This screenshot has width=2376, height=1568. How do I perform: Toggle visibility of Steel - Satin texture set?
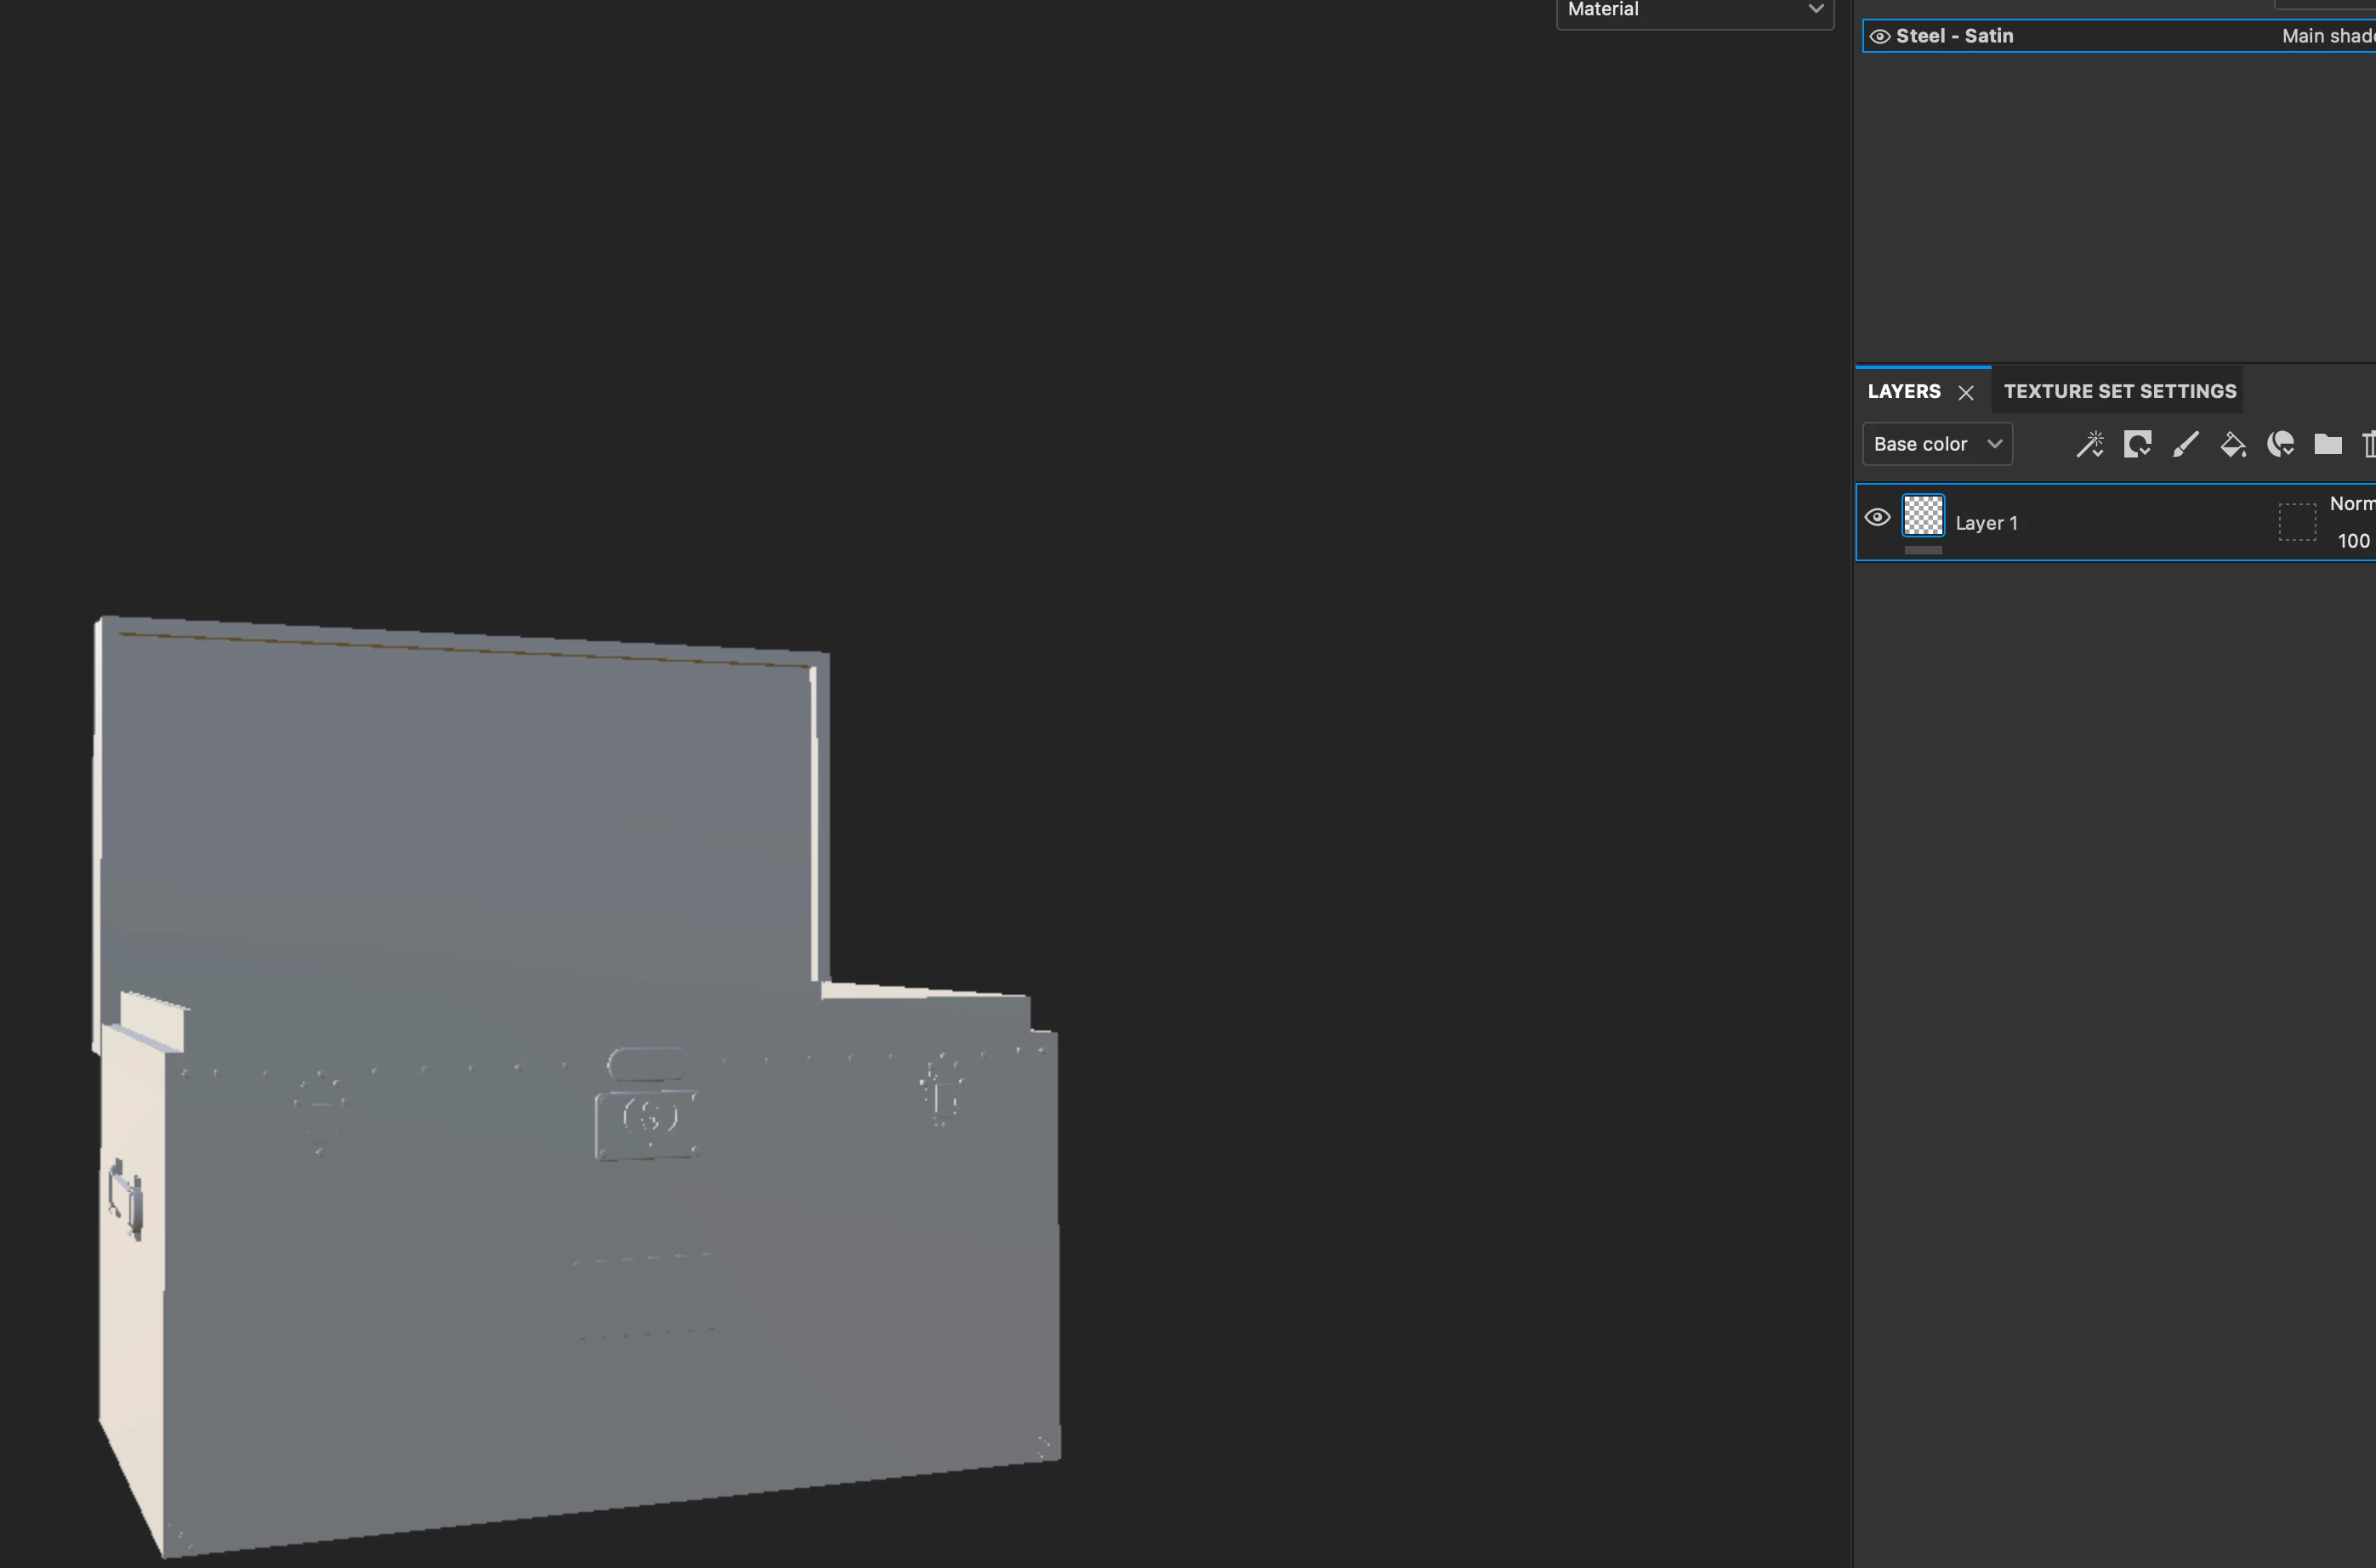click(x=1879, y=36)
